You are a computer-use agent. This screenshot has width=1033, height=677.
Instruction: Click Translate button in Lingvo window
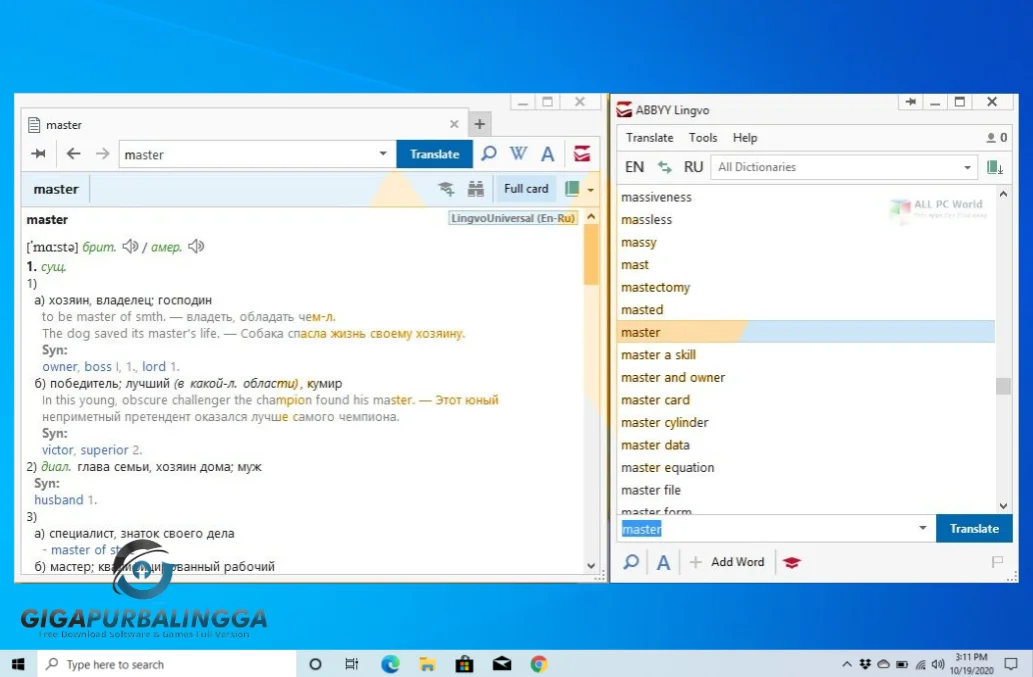(x=974, y=529)
